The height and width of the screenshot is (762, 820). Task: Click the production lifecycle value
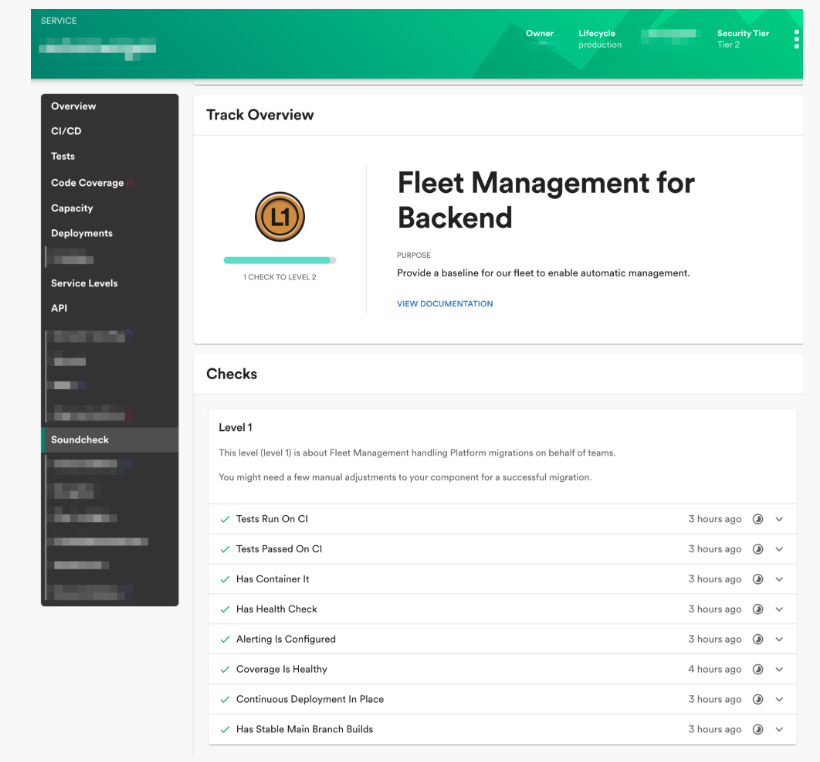[x=600, y=45]
